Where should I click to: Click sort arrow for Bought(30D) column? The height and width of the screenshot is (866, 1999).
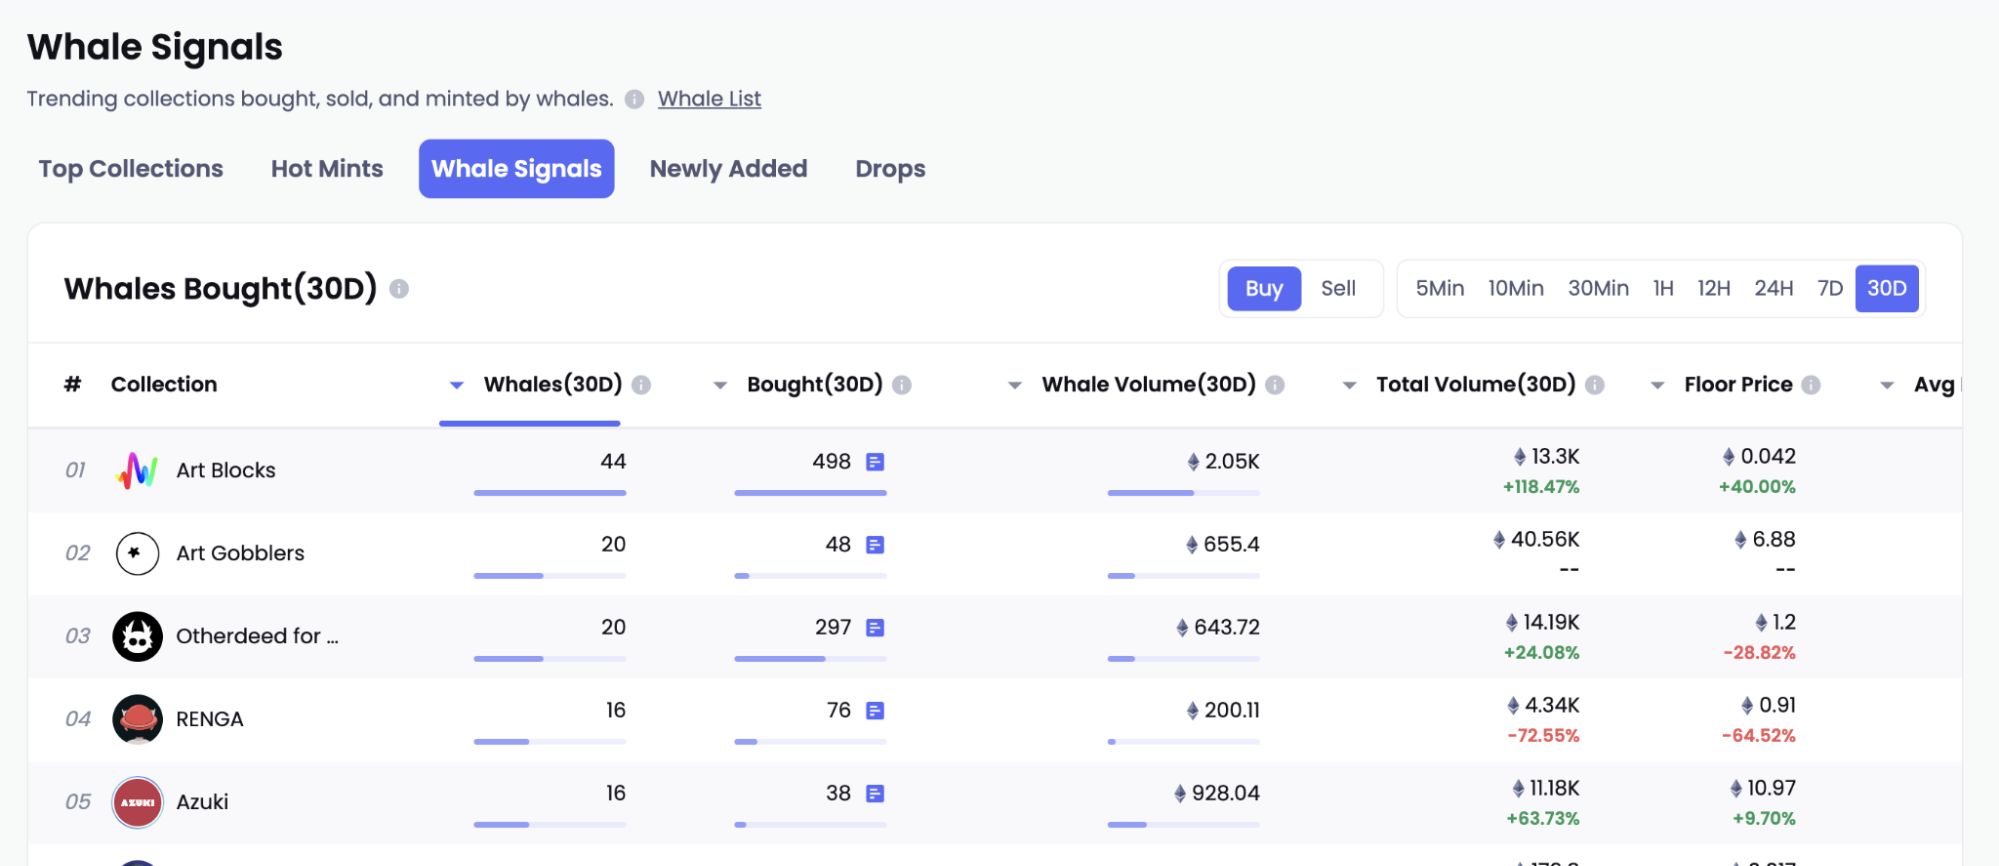point(719,385)
